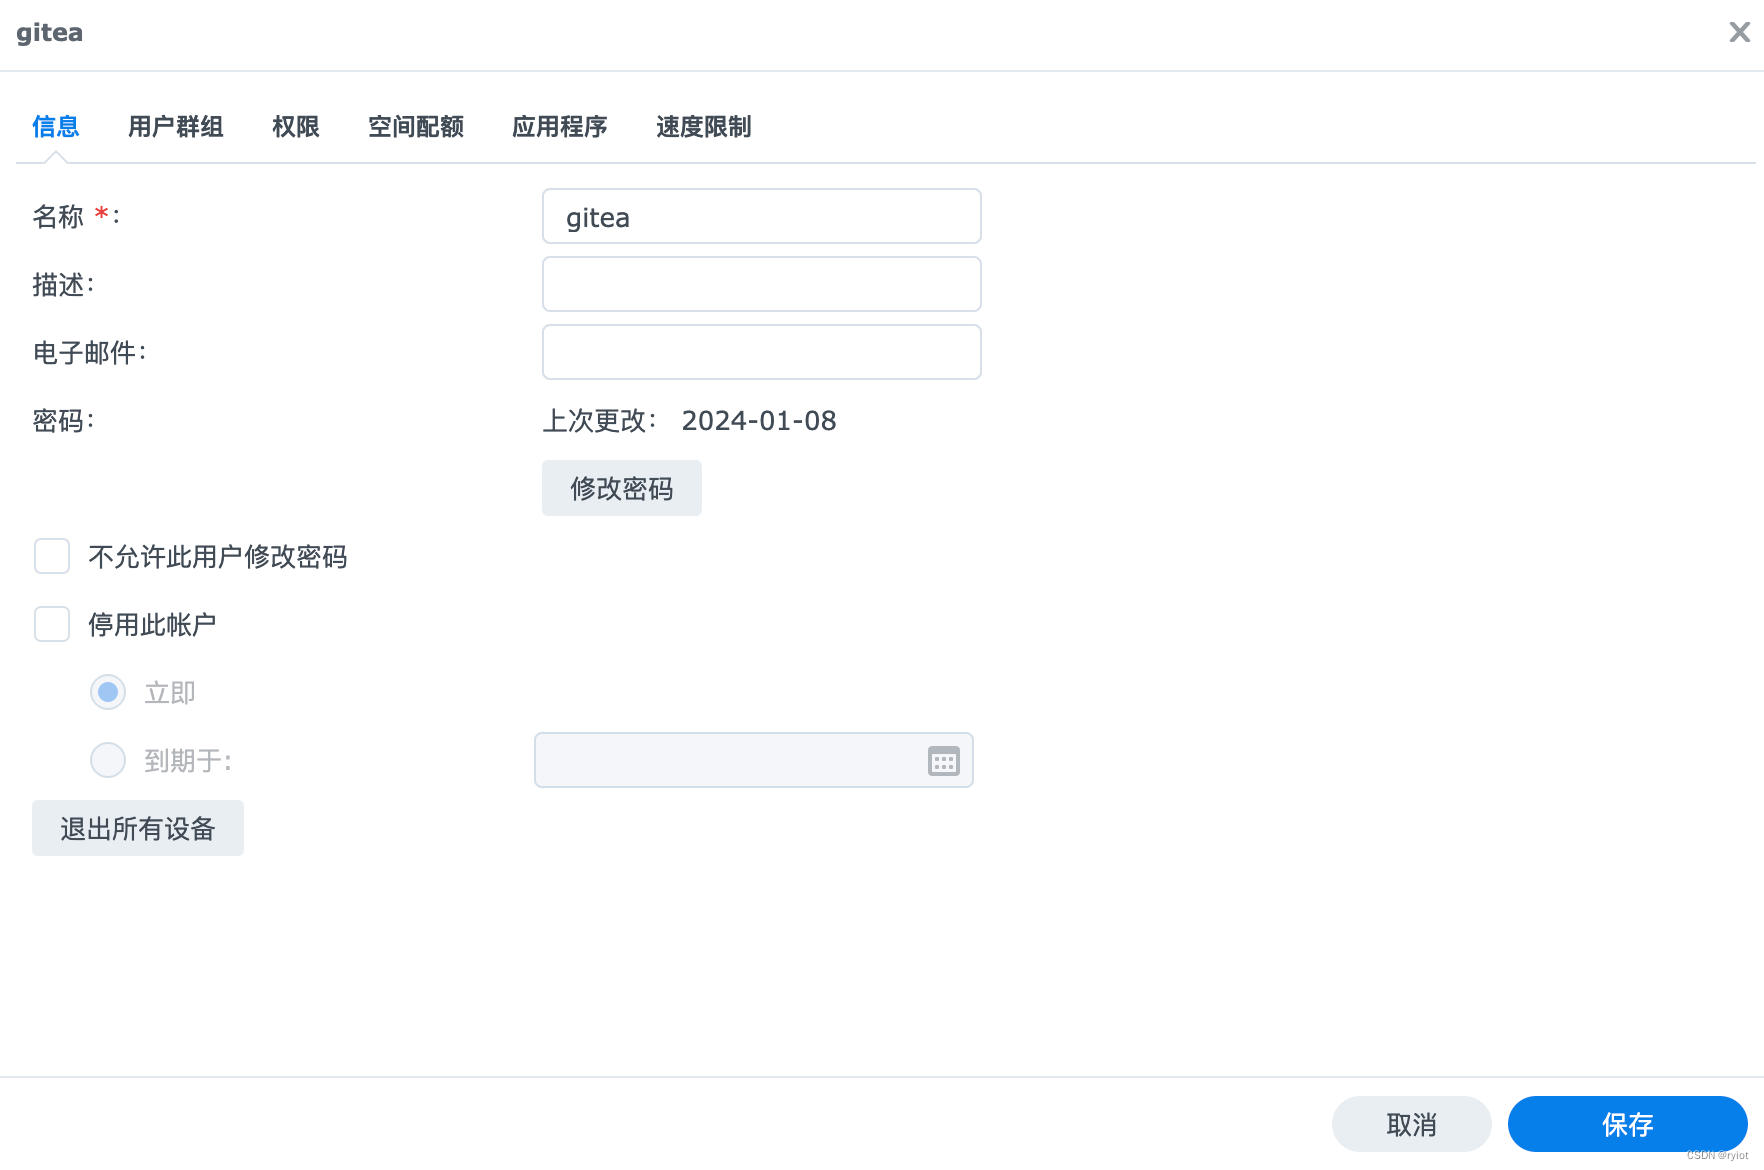Save changes with 保存 button
This screenshot has height=1170, width=1764.
click(x=1628, y=1124)
